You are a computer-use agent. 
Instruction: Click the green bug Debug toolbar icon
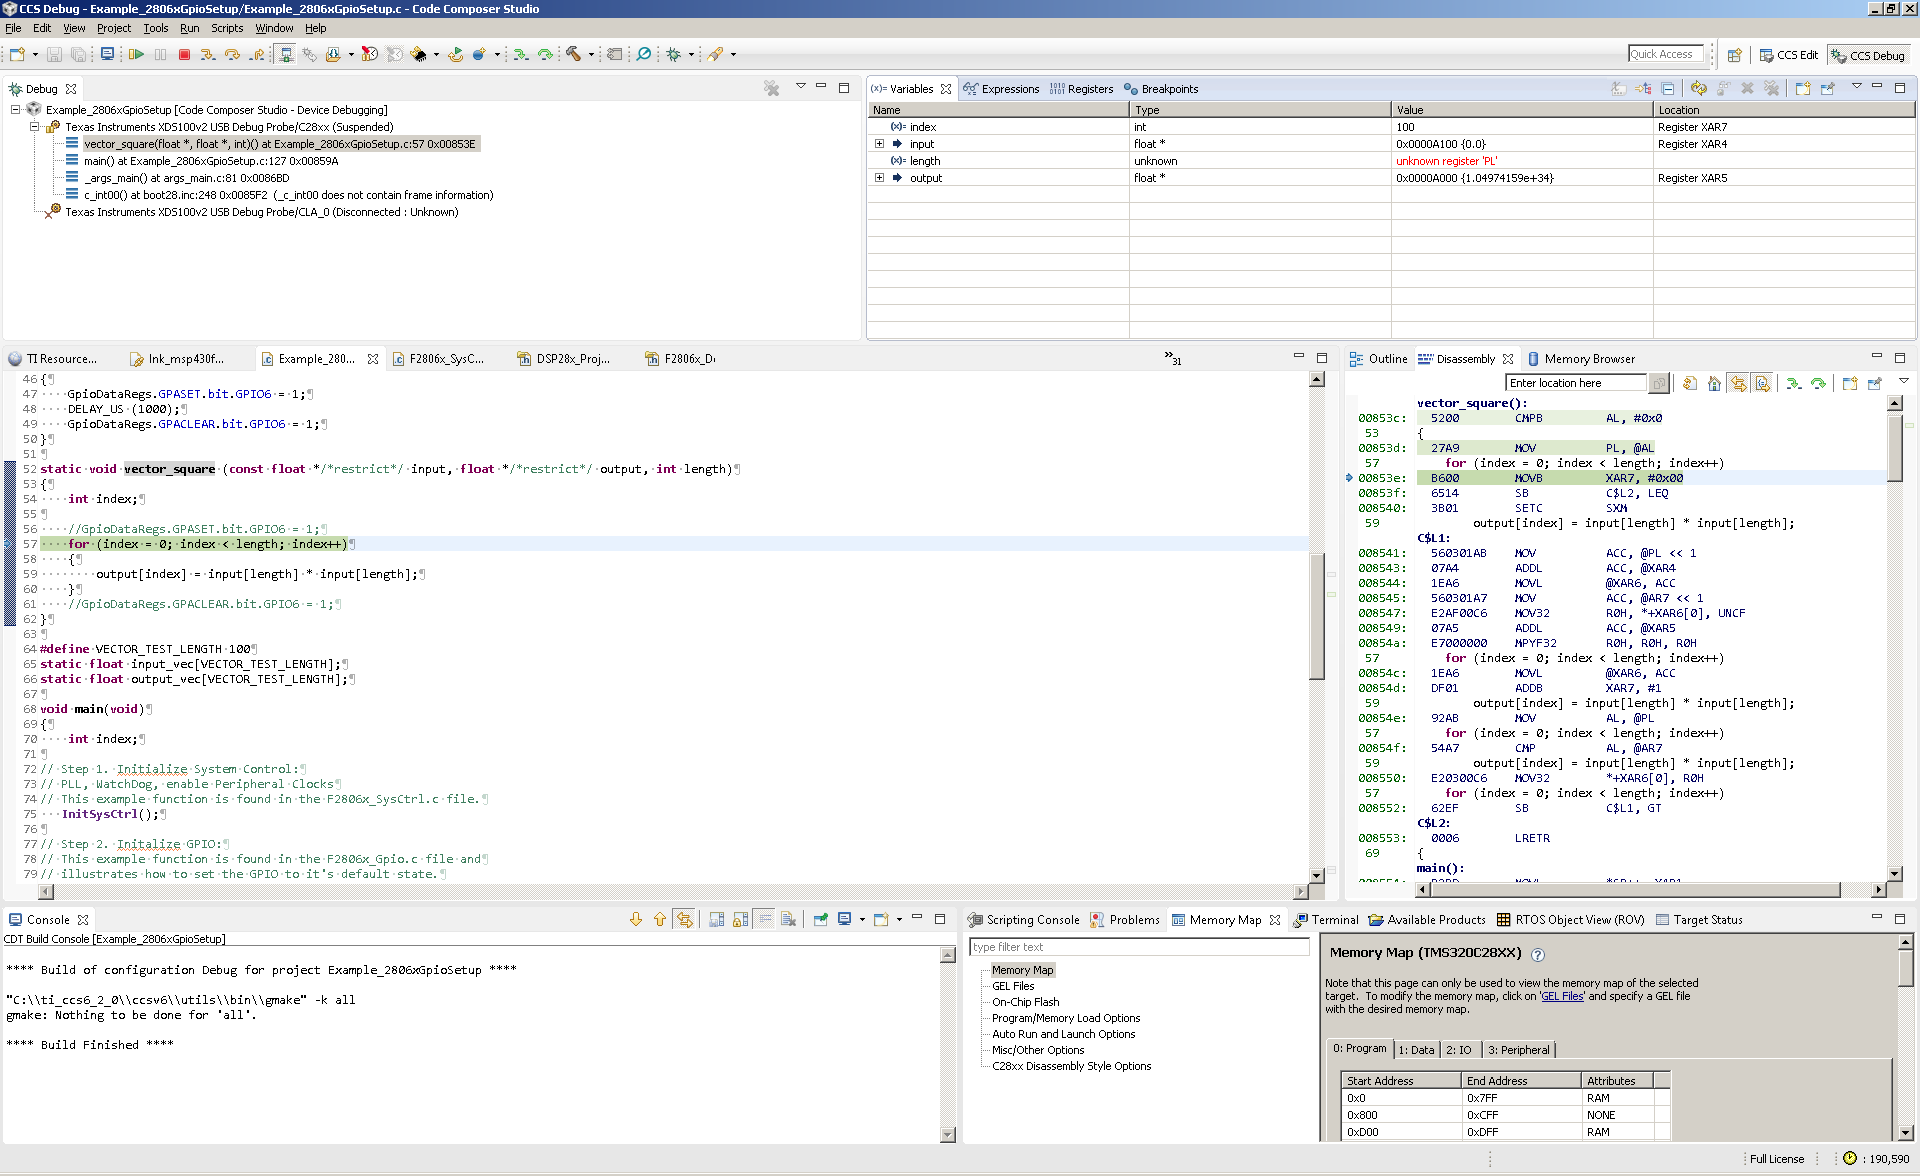[673, 55]
